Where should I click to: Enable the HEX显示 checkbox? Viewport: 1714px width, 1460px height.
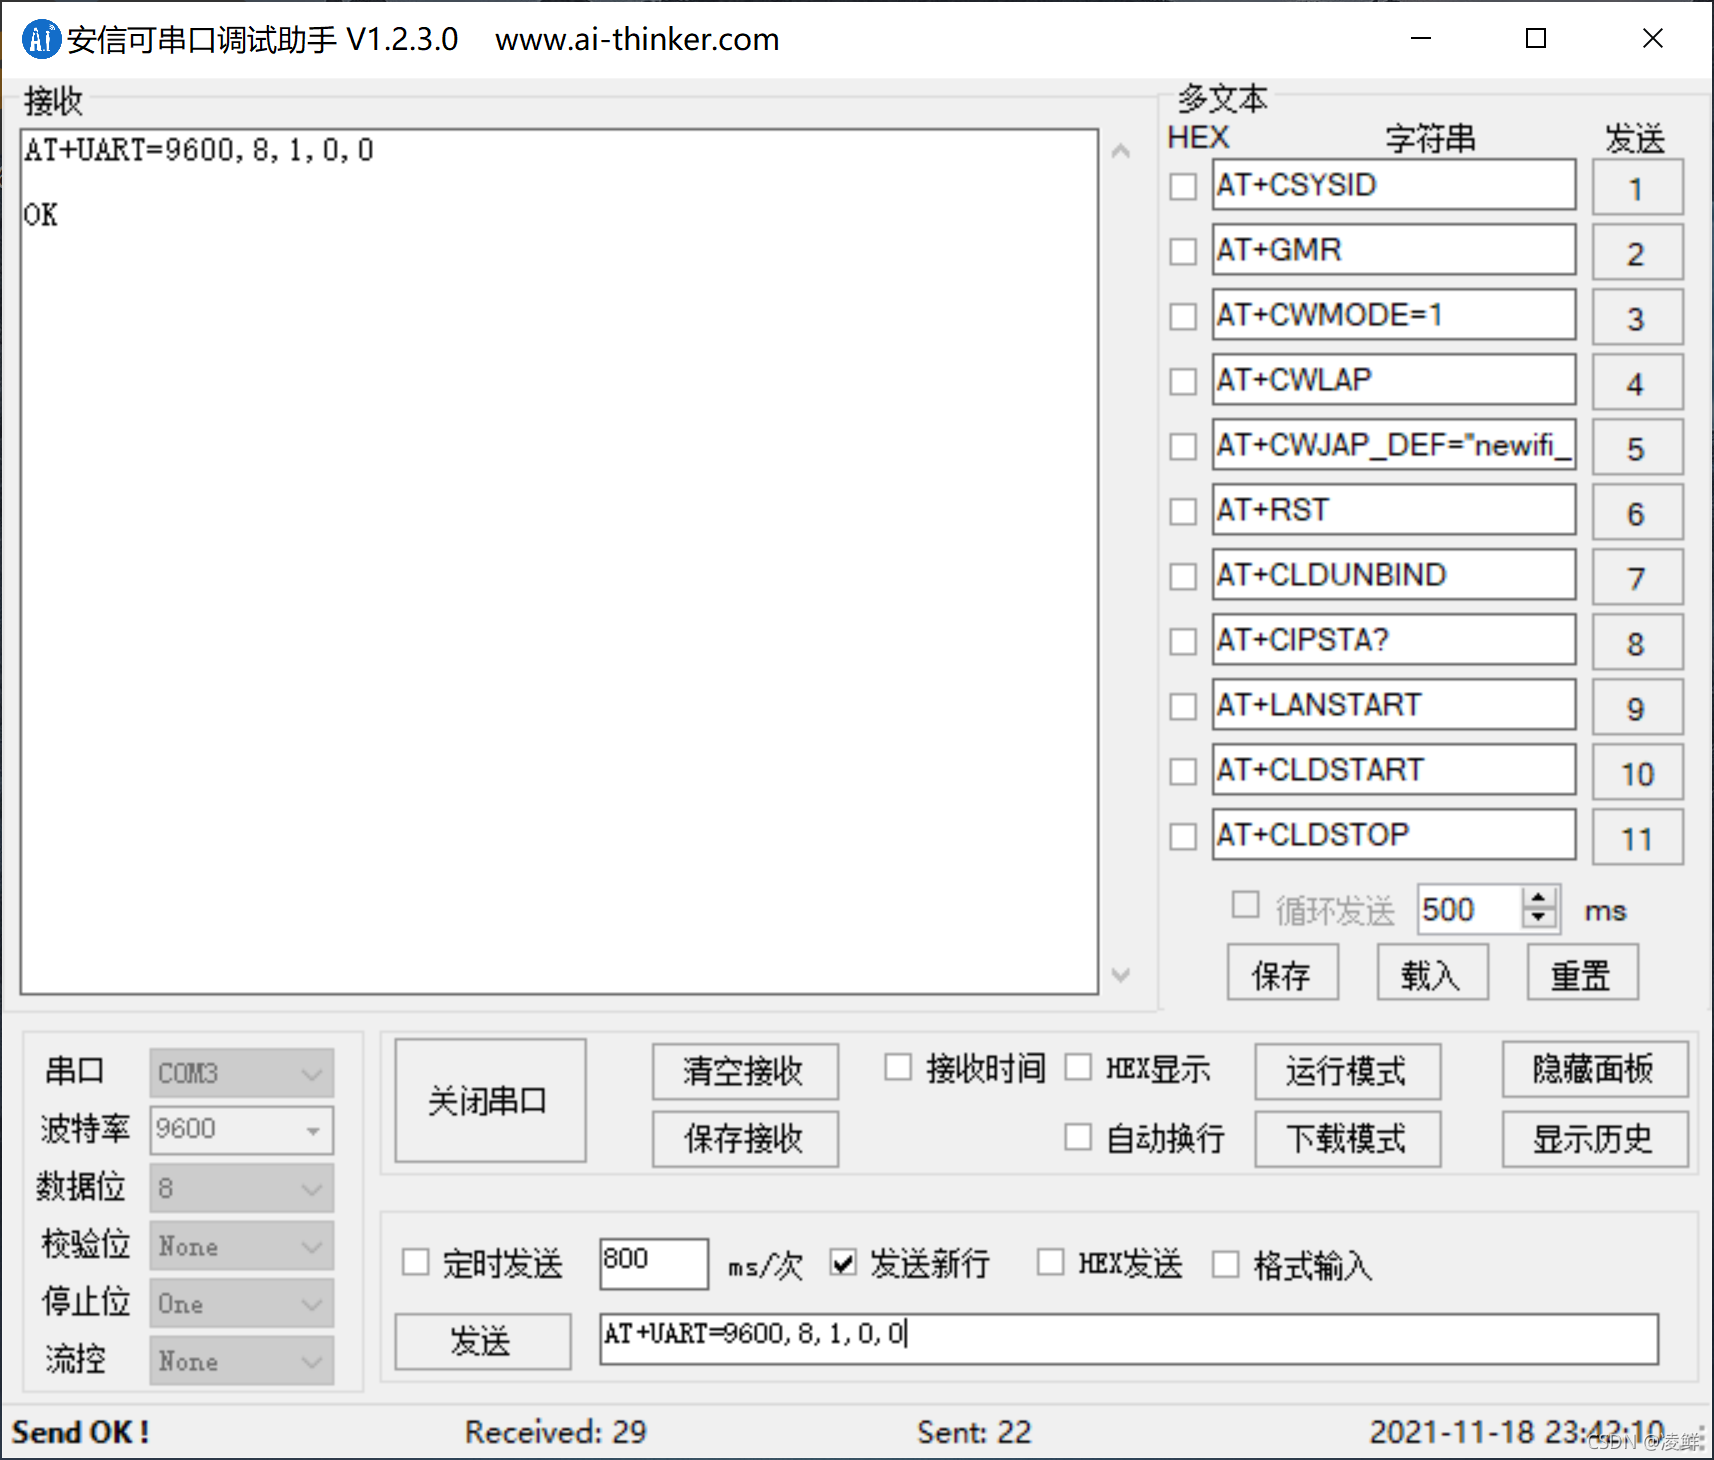pos(1078,1067)
